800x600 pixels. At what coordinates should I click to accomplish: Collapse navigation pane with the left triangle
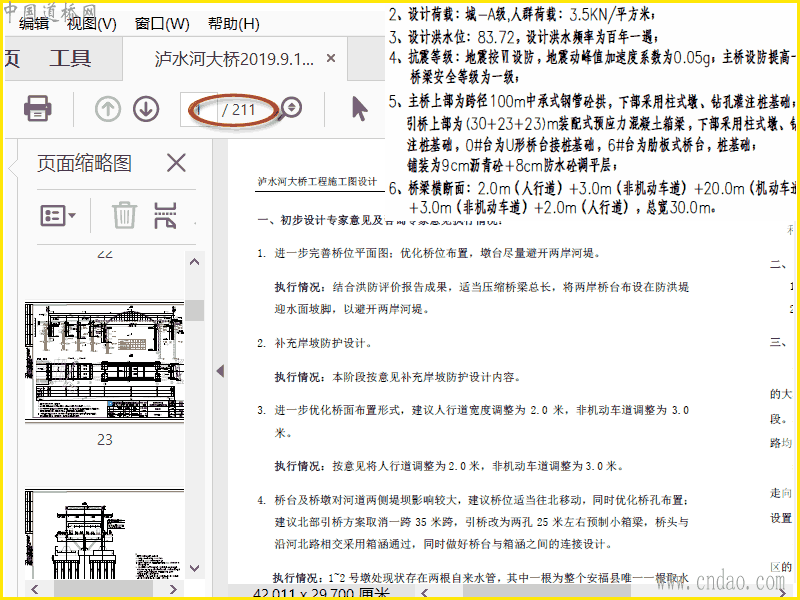(220, 371)
